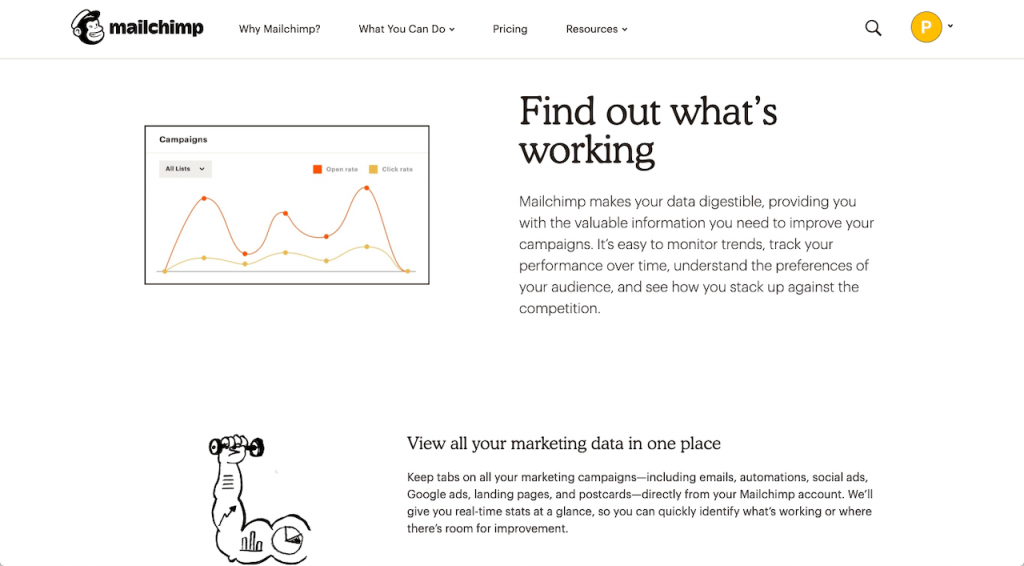This screenshot has width=1024, height=566.
Task: Click the Mailchimp monkey logo
Action: click(88, 27)
